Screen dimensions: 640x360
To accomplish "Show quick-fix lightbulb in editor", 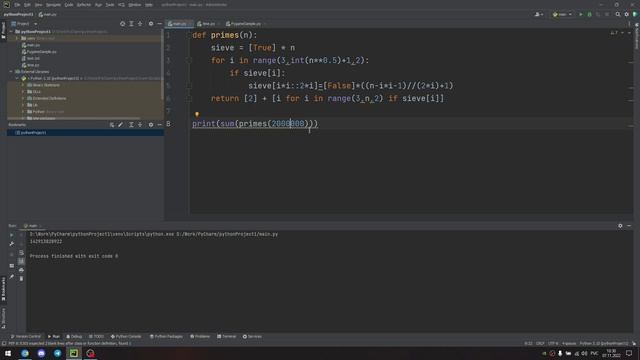I will point(197,114).
